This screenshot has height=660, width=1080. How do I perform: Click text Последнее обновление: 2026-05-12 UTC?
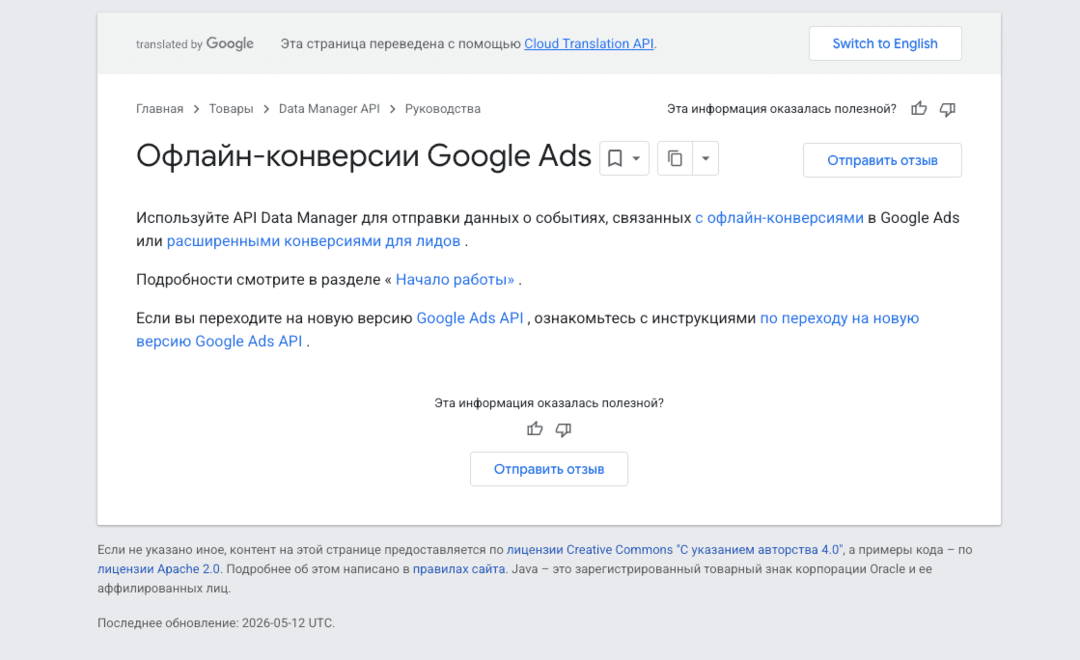click(216, 623)
